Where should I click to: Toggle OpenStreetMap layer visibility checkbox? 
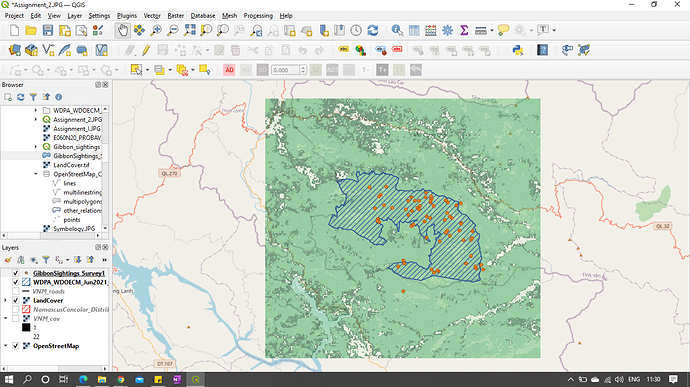(16, 346)
